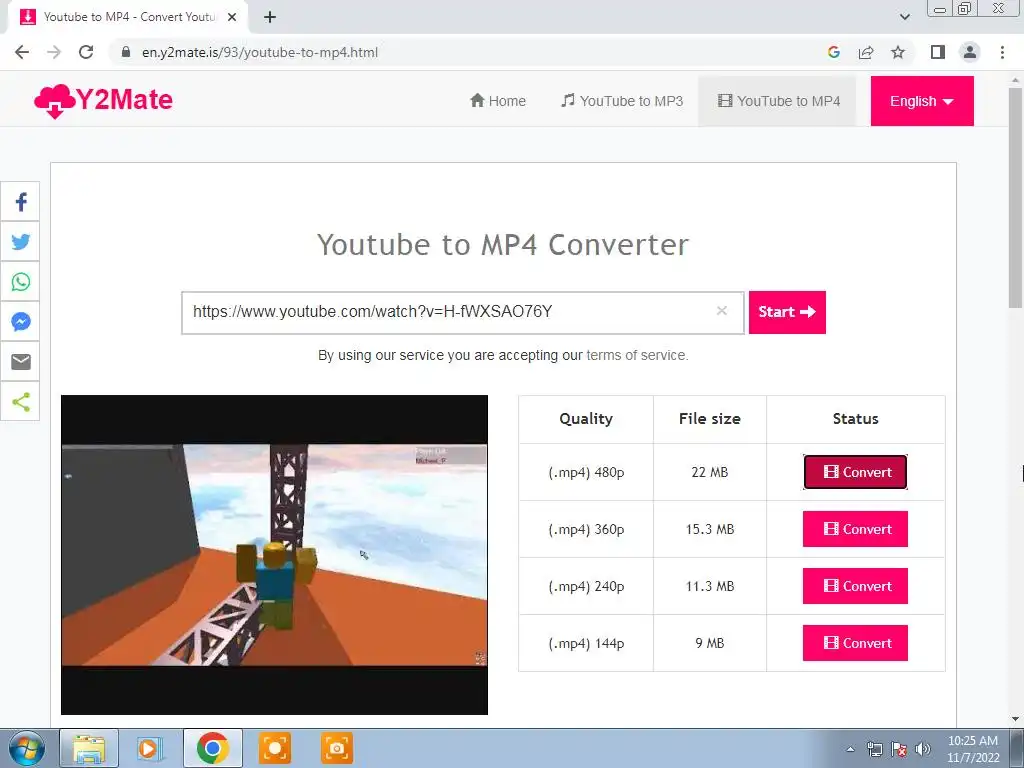The height and width of the screenshot is (768, 1024).
Task: Click the "(.mp4) 144p" quality cell
Action: pos(586,643)
